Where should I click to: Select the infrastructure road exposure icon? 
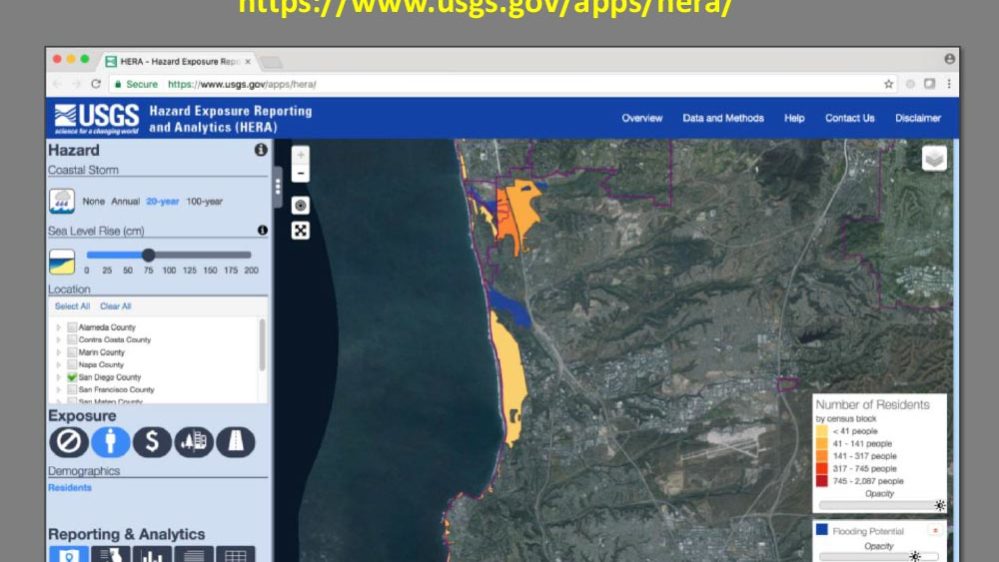[x=236, y=442]
